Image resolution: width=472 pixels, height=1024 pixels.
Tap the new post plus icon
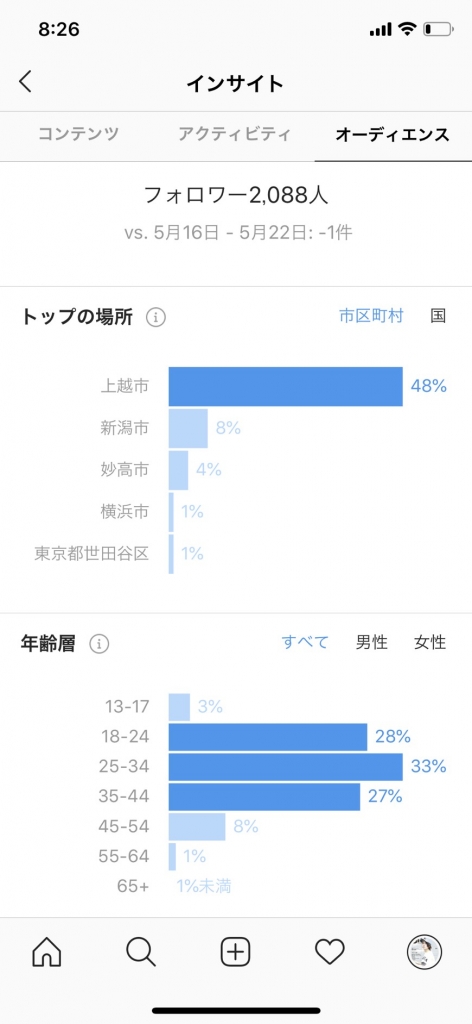point(236,953)
